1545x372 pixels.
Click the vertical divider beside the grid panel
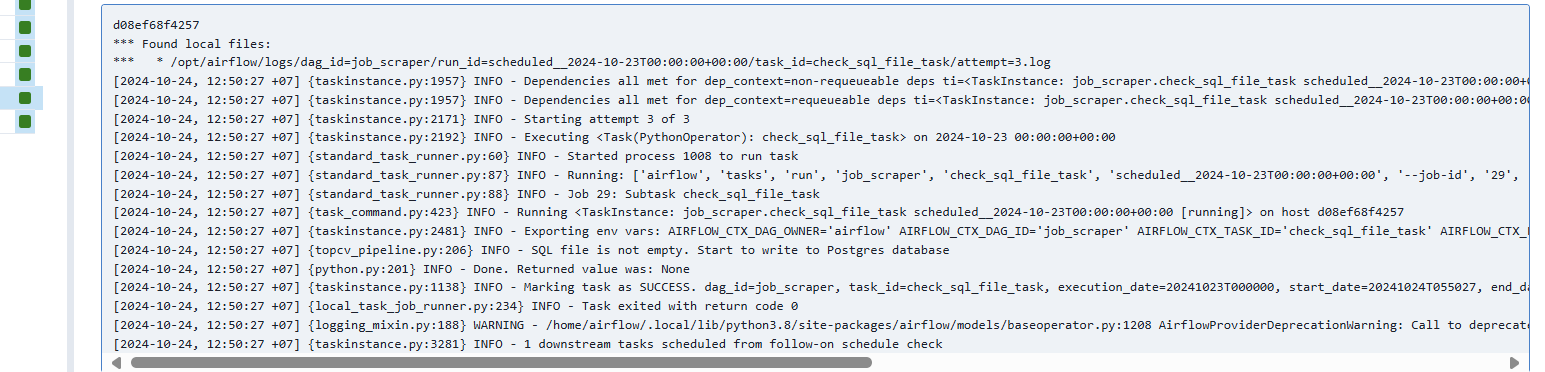70,186
